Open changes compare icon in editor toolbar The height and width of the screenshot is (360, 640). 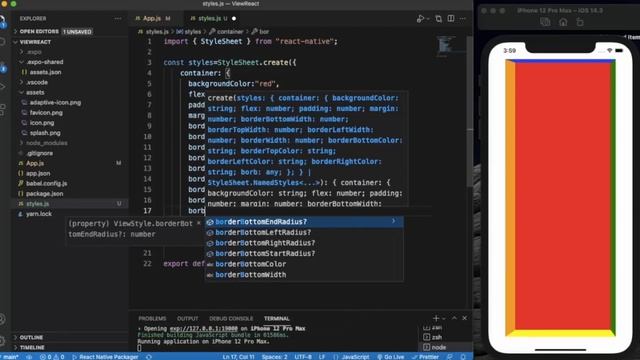coord(438,19)
